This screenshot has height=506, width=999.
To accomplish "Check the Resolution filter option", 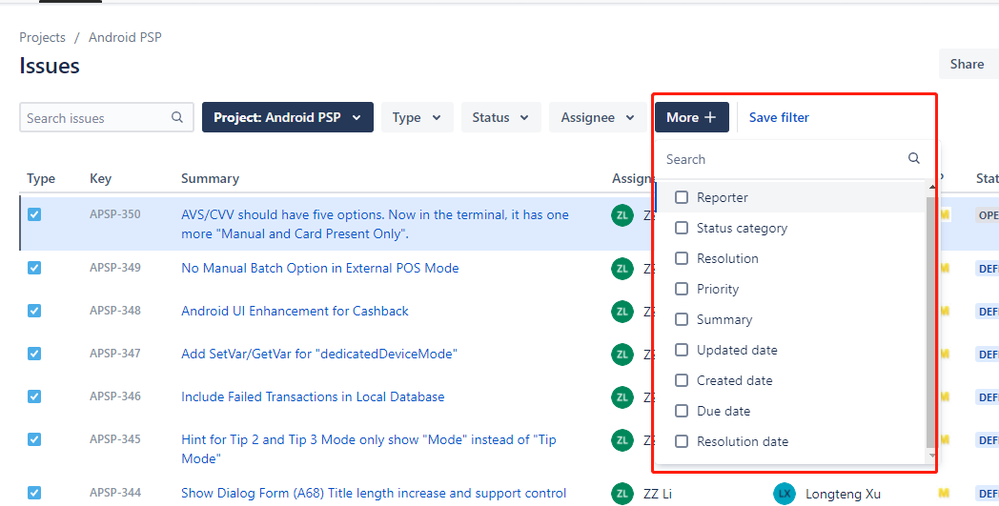I will 682,258.
